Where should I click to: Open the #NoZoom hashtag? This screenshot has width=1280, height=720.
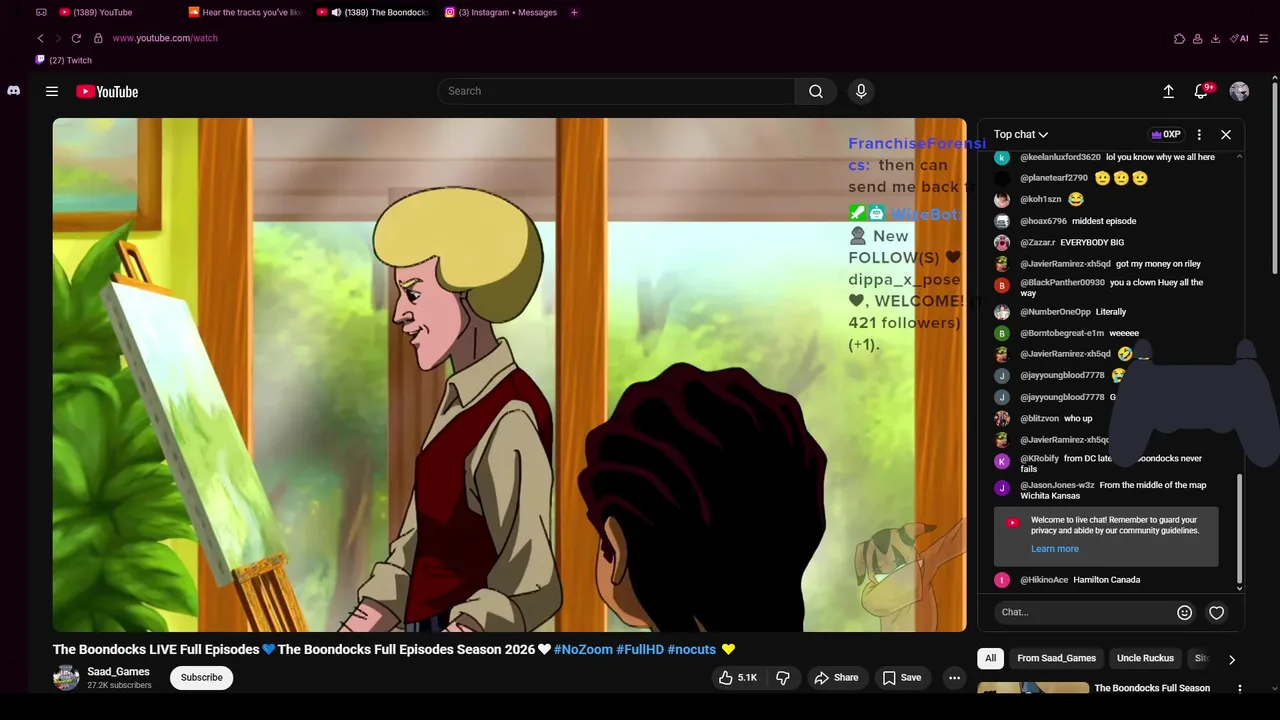click(x=583, y=650)
